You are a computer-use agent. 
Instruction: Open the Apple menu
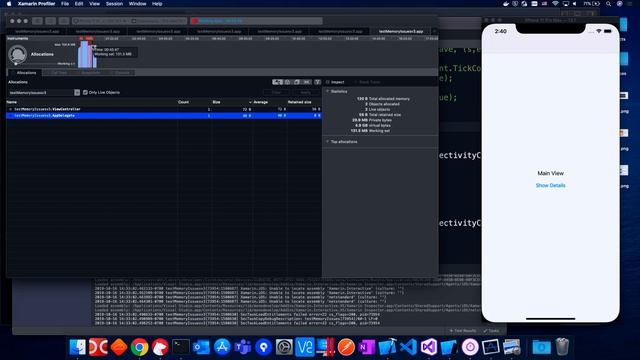(9, 4)
